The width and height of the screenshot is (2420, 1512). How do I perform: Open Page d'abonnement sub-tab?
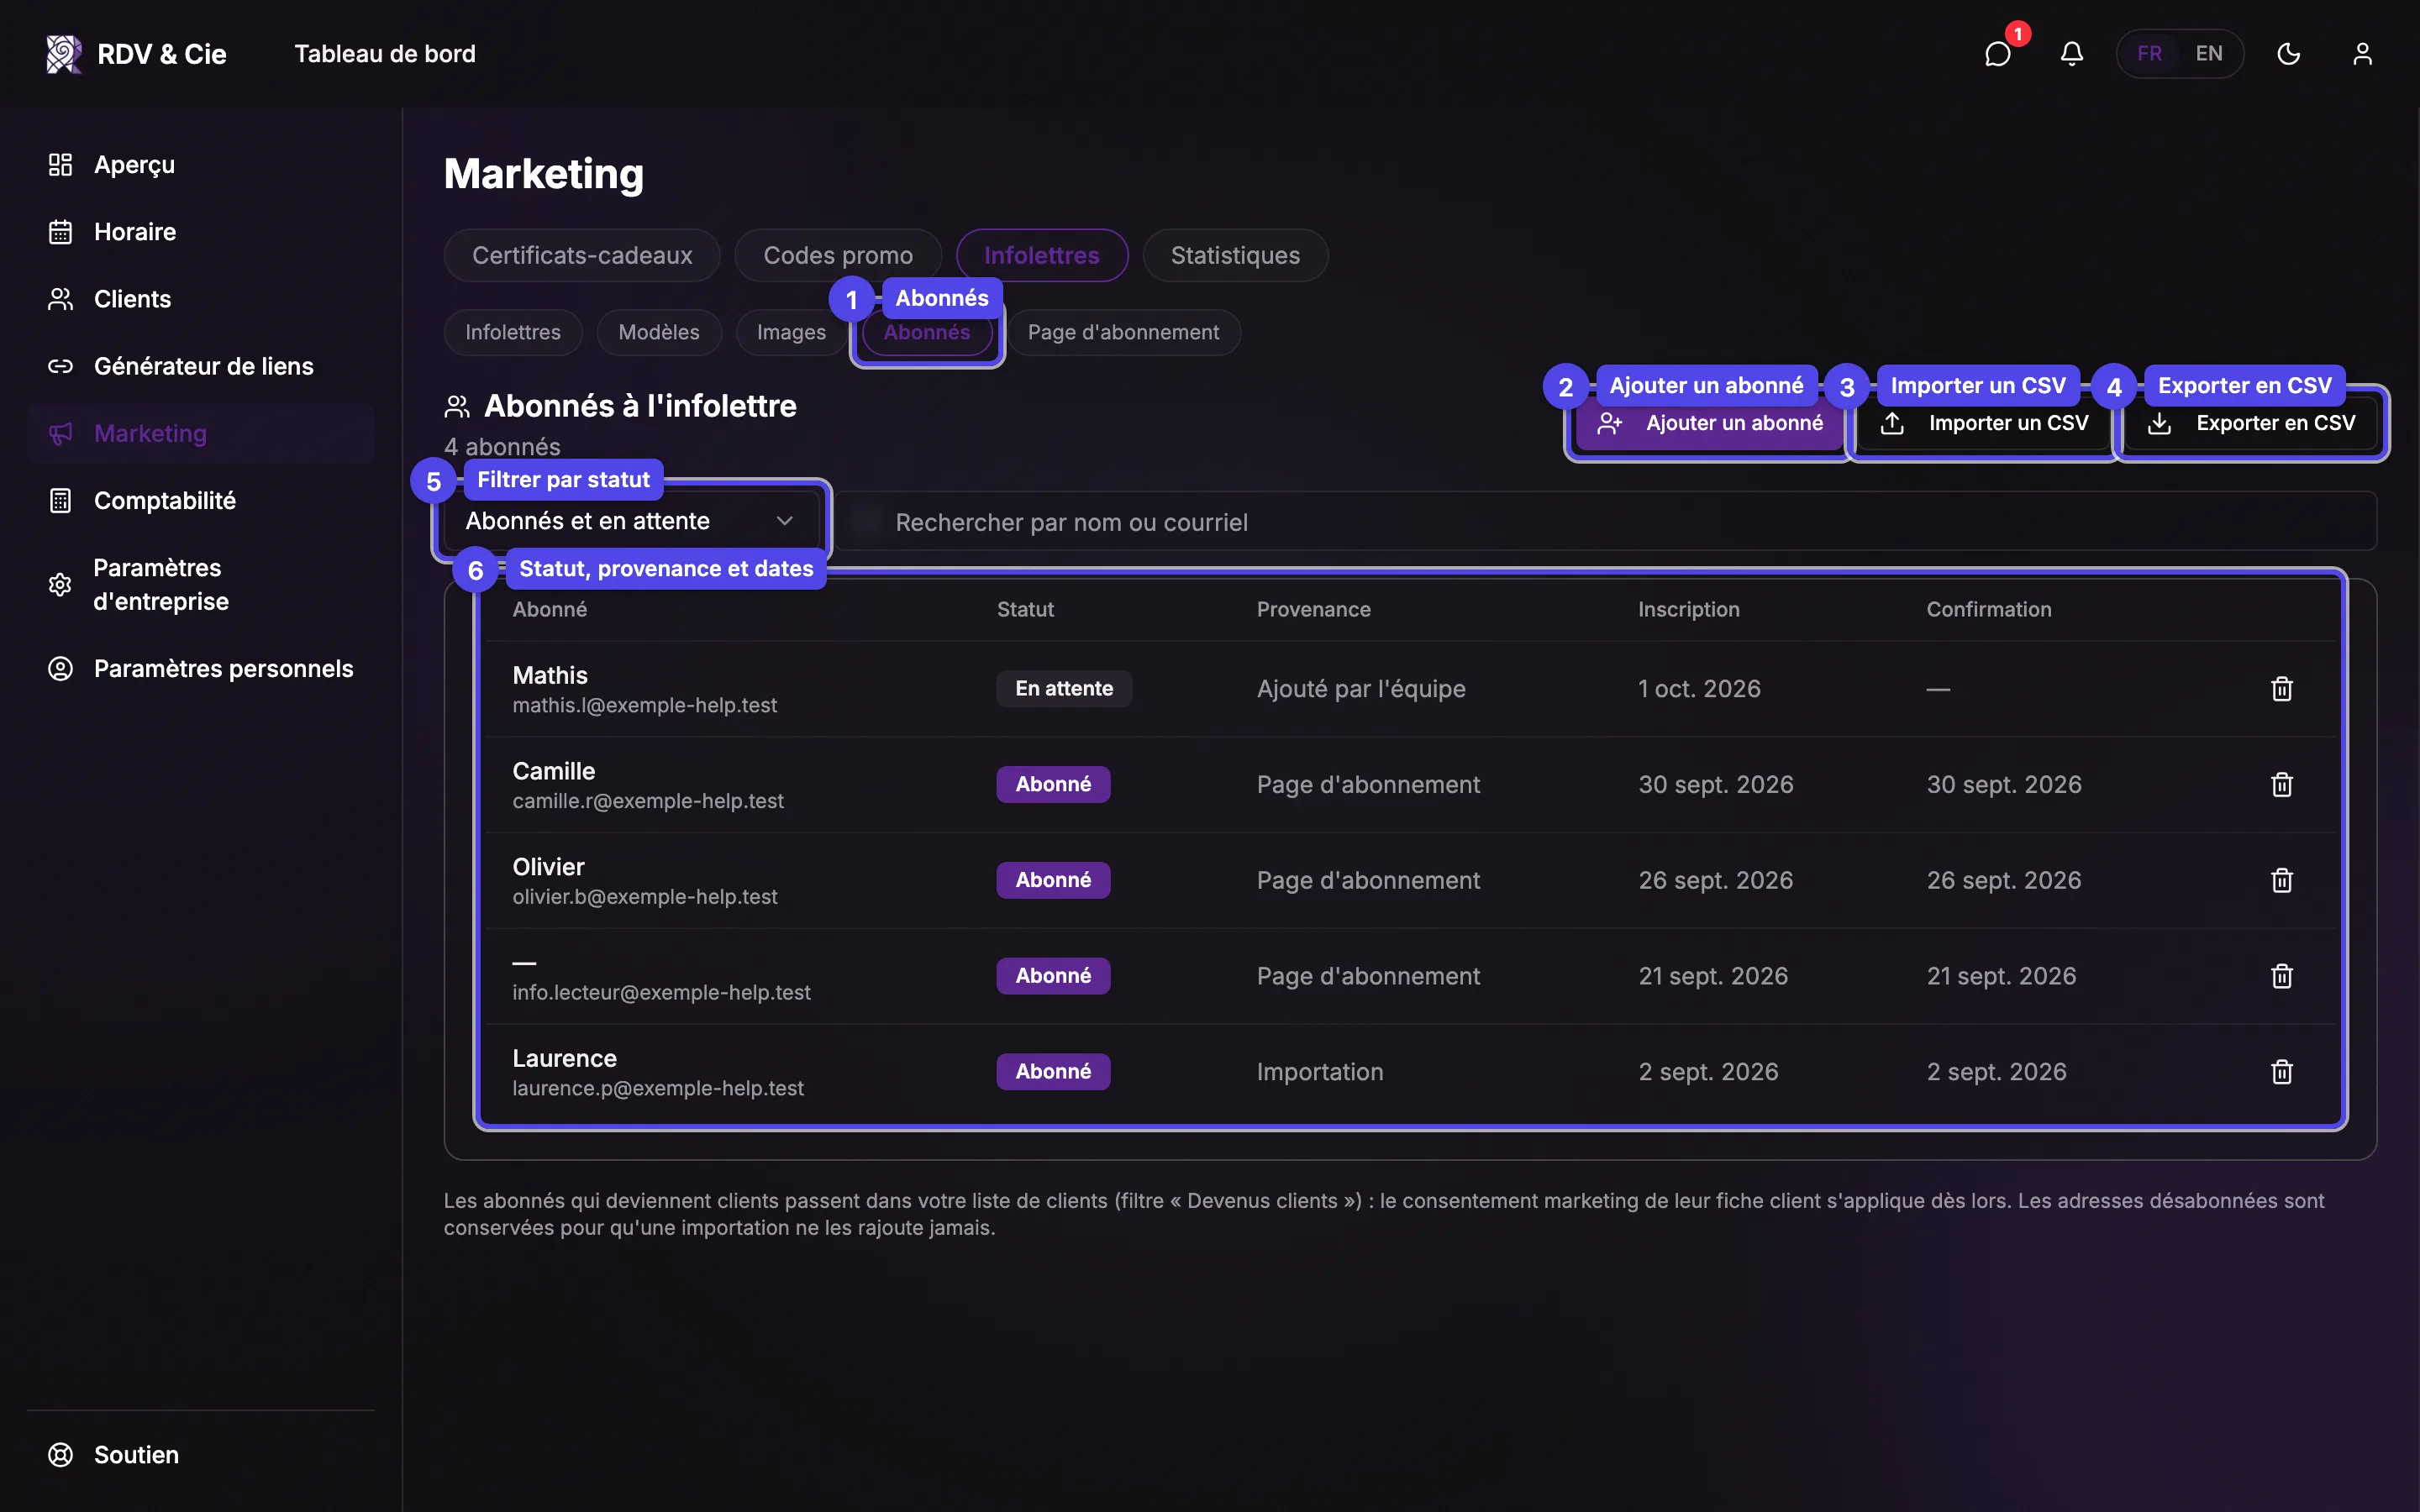pyautogui.click(x=1123, y=332)
